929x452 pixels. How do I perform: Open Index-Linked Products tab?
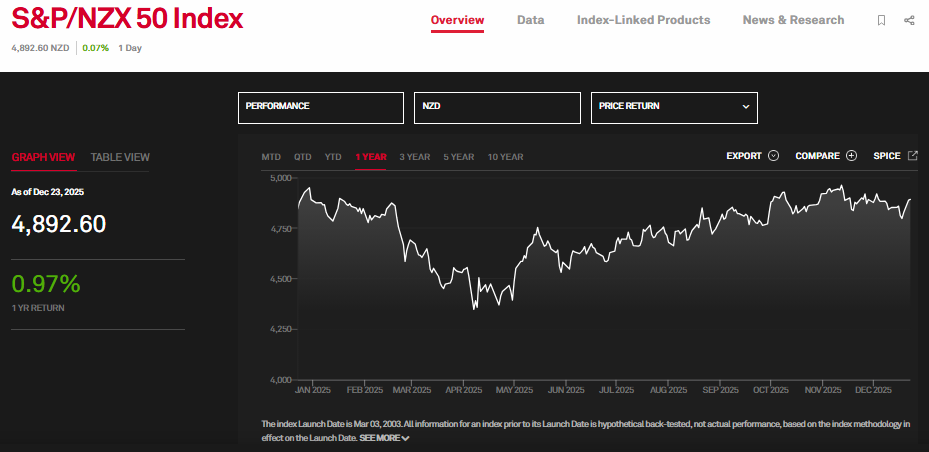pyautogui.click(x=643, y=20)
